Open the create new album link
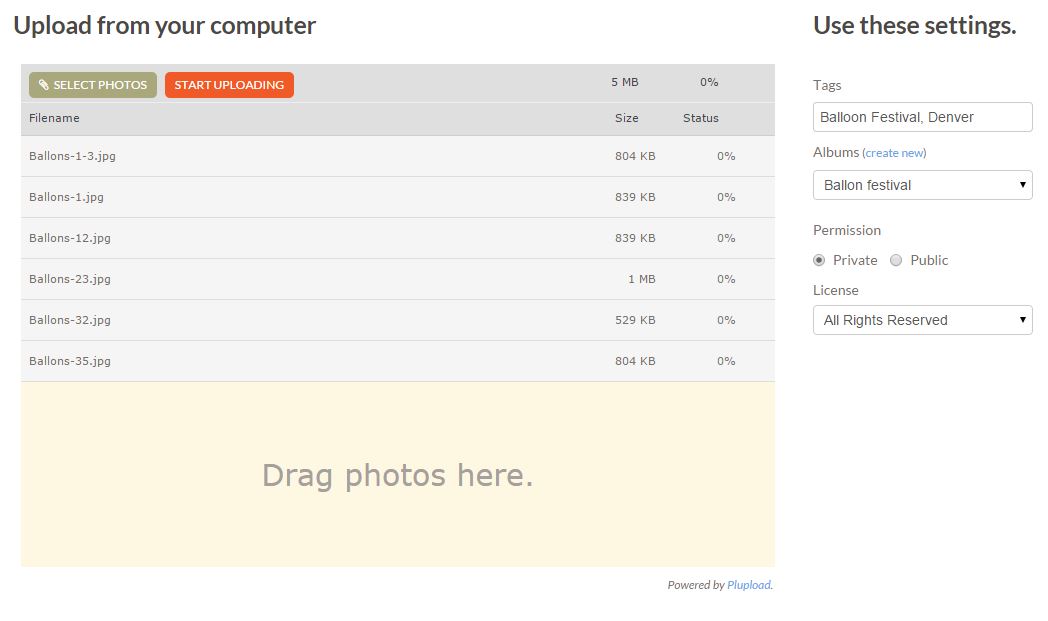 click(894, 153)
